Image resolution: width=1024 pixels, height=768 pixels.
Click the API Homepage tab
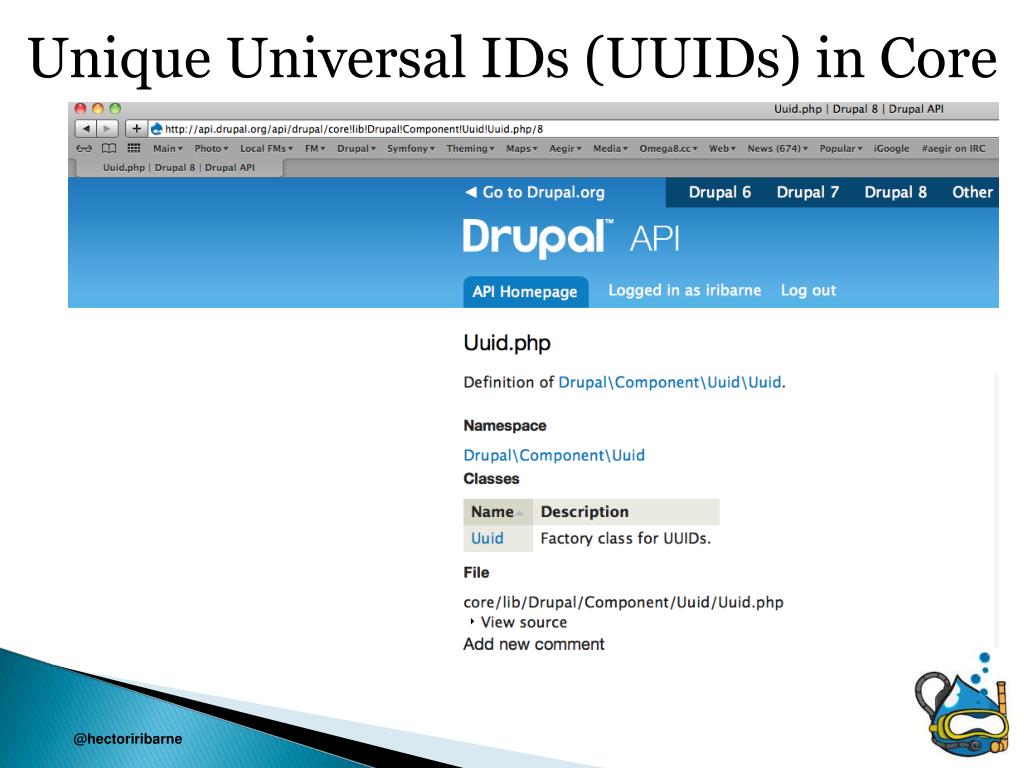click(x=525, y=292)
